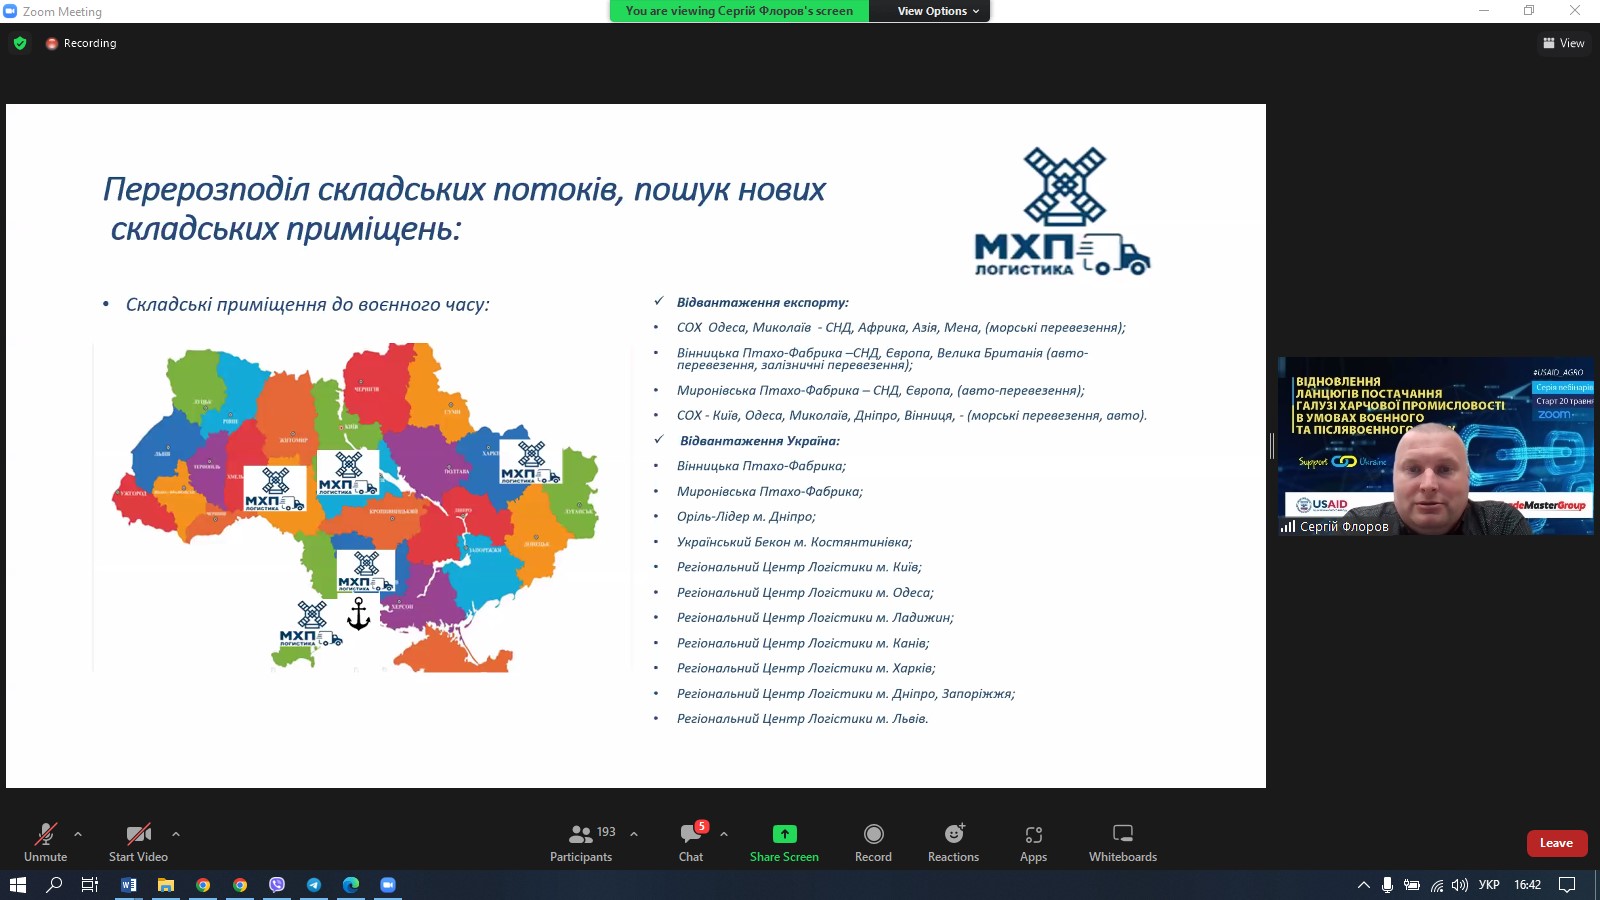1600x900 pixels.
Task: Open Zoom Apps from the toolbar
Action: (x=1033, y=842)
